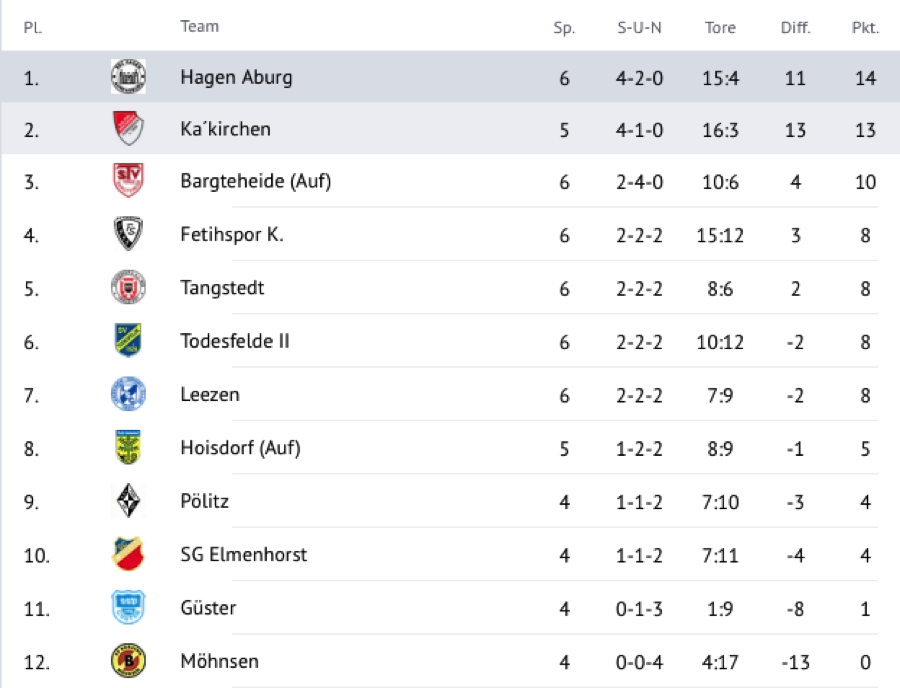
Task: Click the Tangstedt club crest
Action: click(x=128, y=288)
